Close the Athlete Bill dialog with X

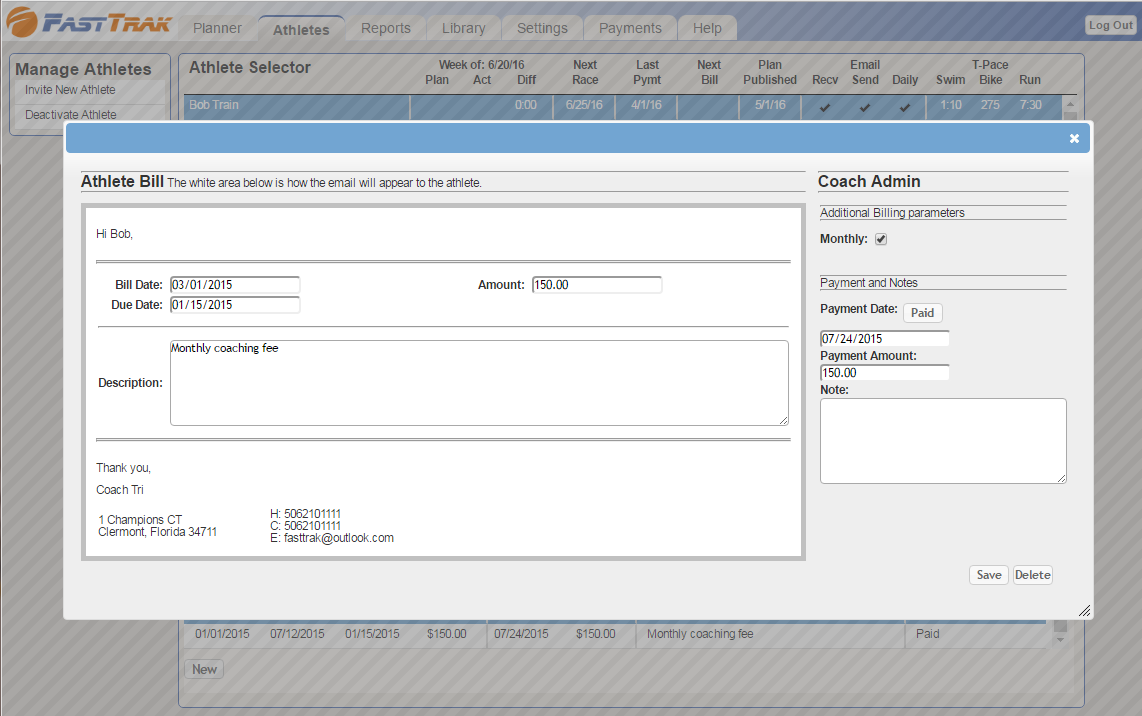[1074, 138]
